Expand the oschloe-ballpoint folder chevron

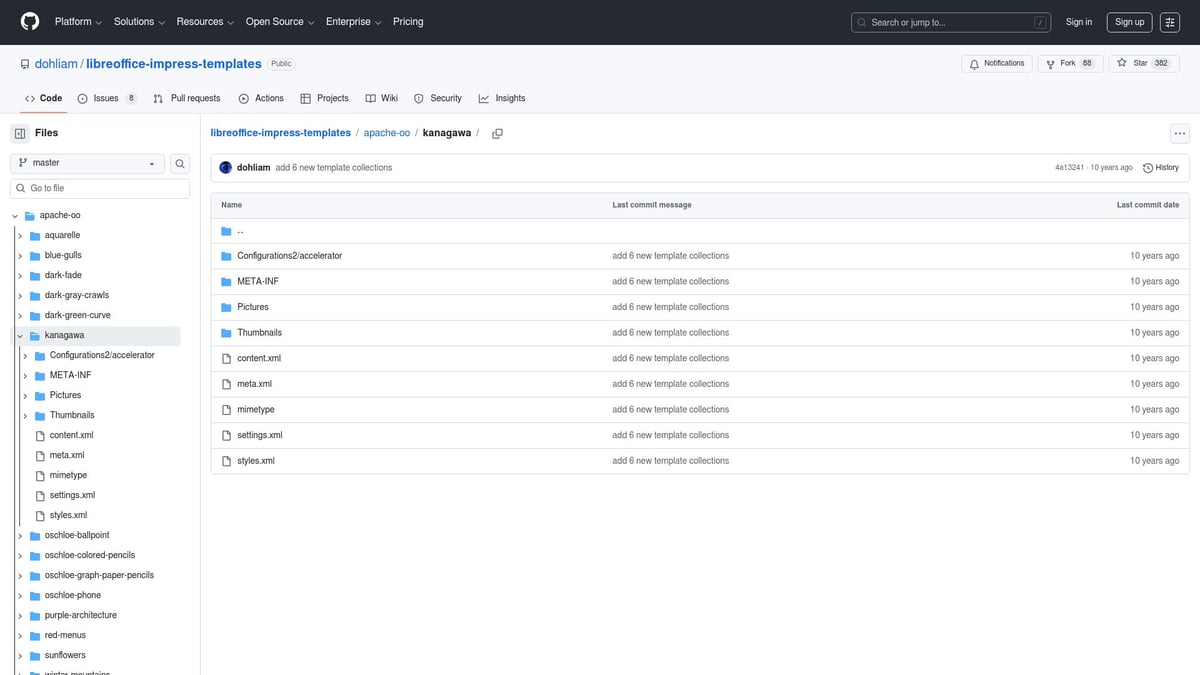(20, 535)
